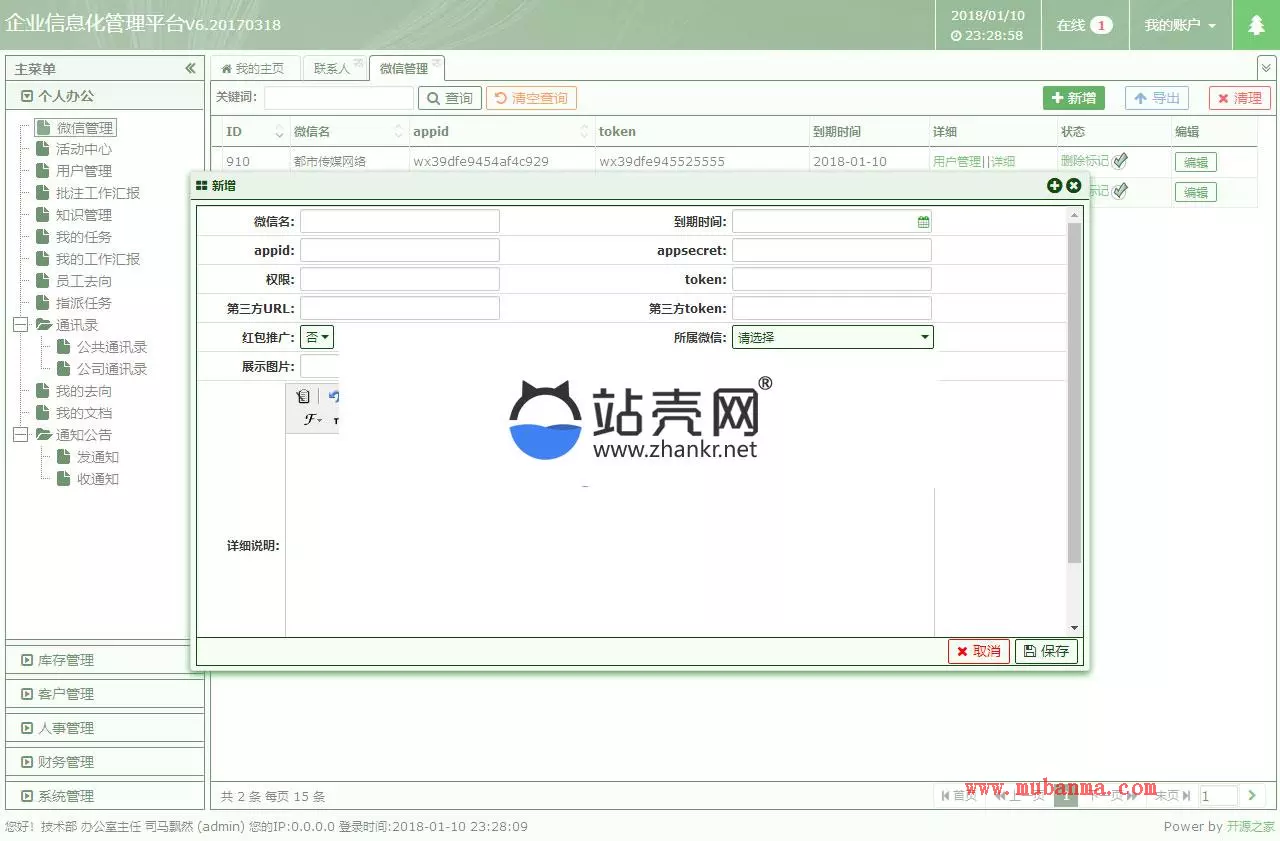Open the 微信管理 item in sidebar tree
The width and height of the screenshot is (1280, 841).
(x=84, y=128)
